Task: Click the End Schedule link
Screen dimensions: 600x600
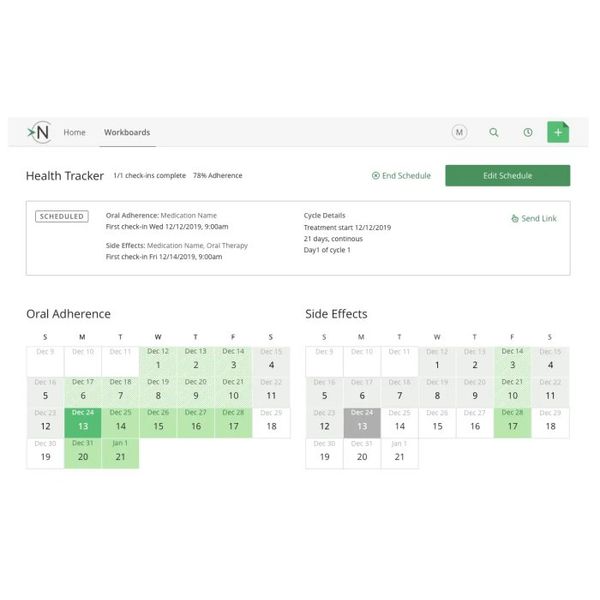Action: (x=406, y=176)
